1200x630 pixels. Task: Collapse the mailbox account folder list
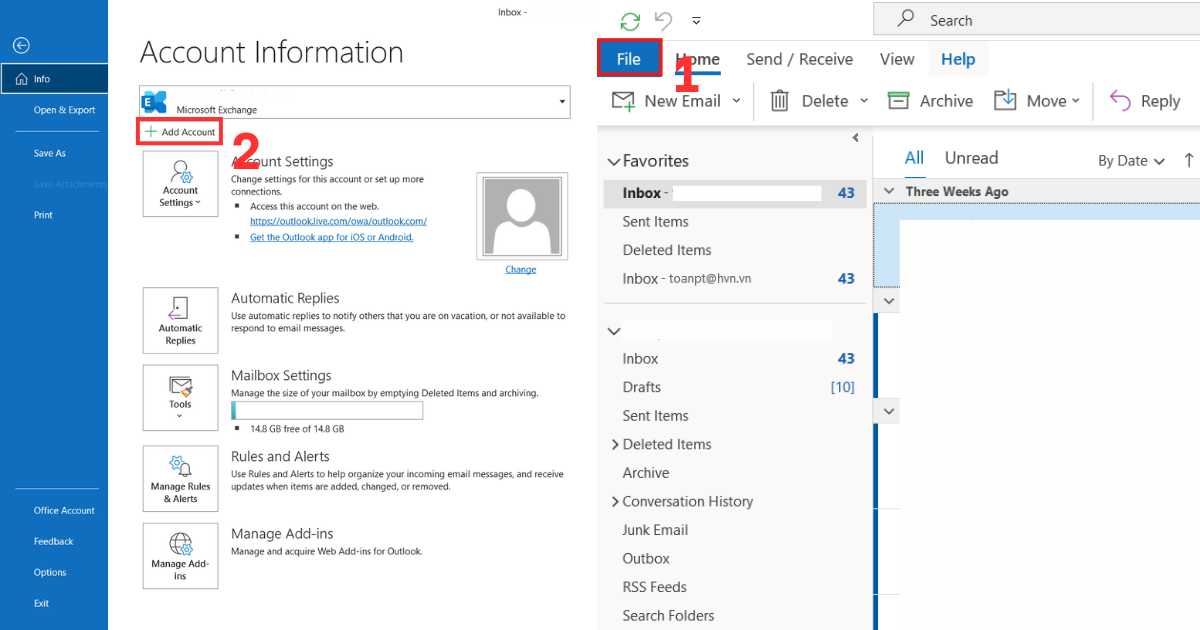coord(614,331)
